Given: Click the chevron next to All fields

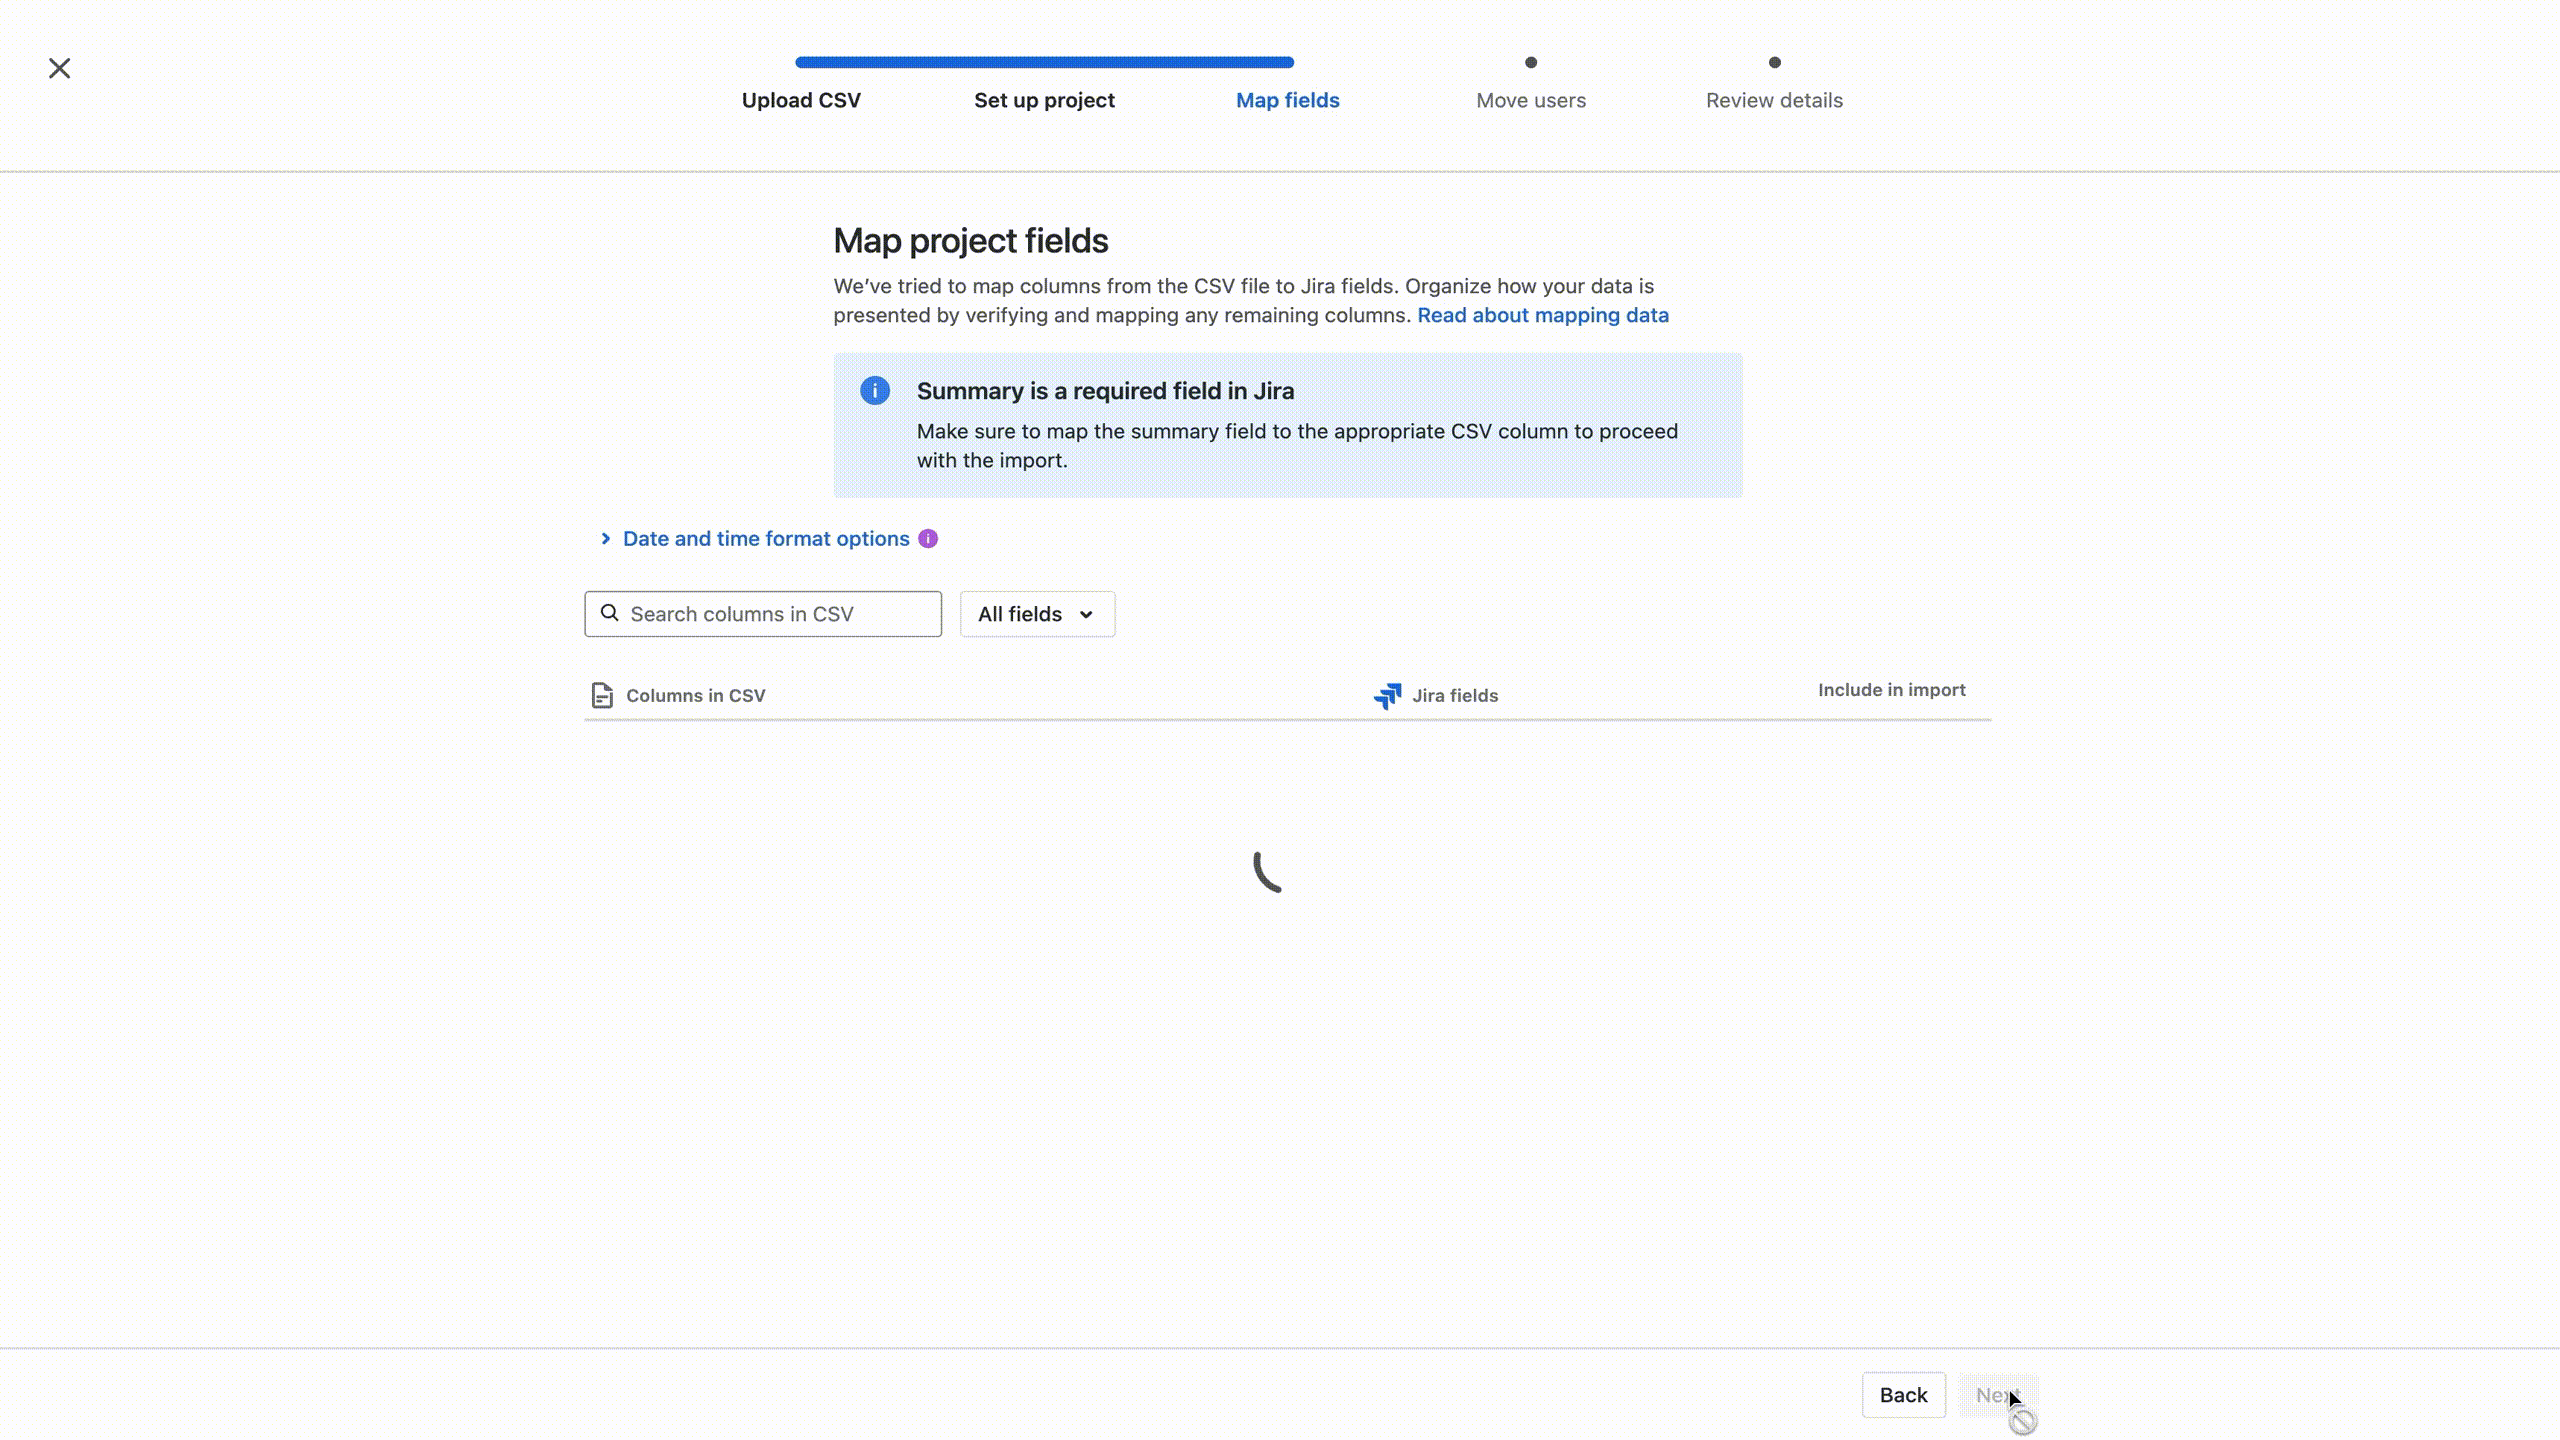Looking at the screenshot, I should click(x=1087, y=614).
